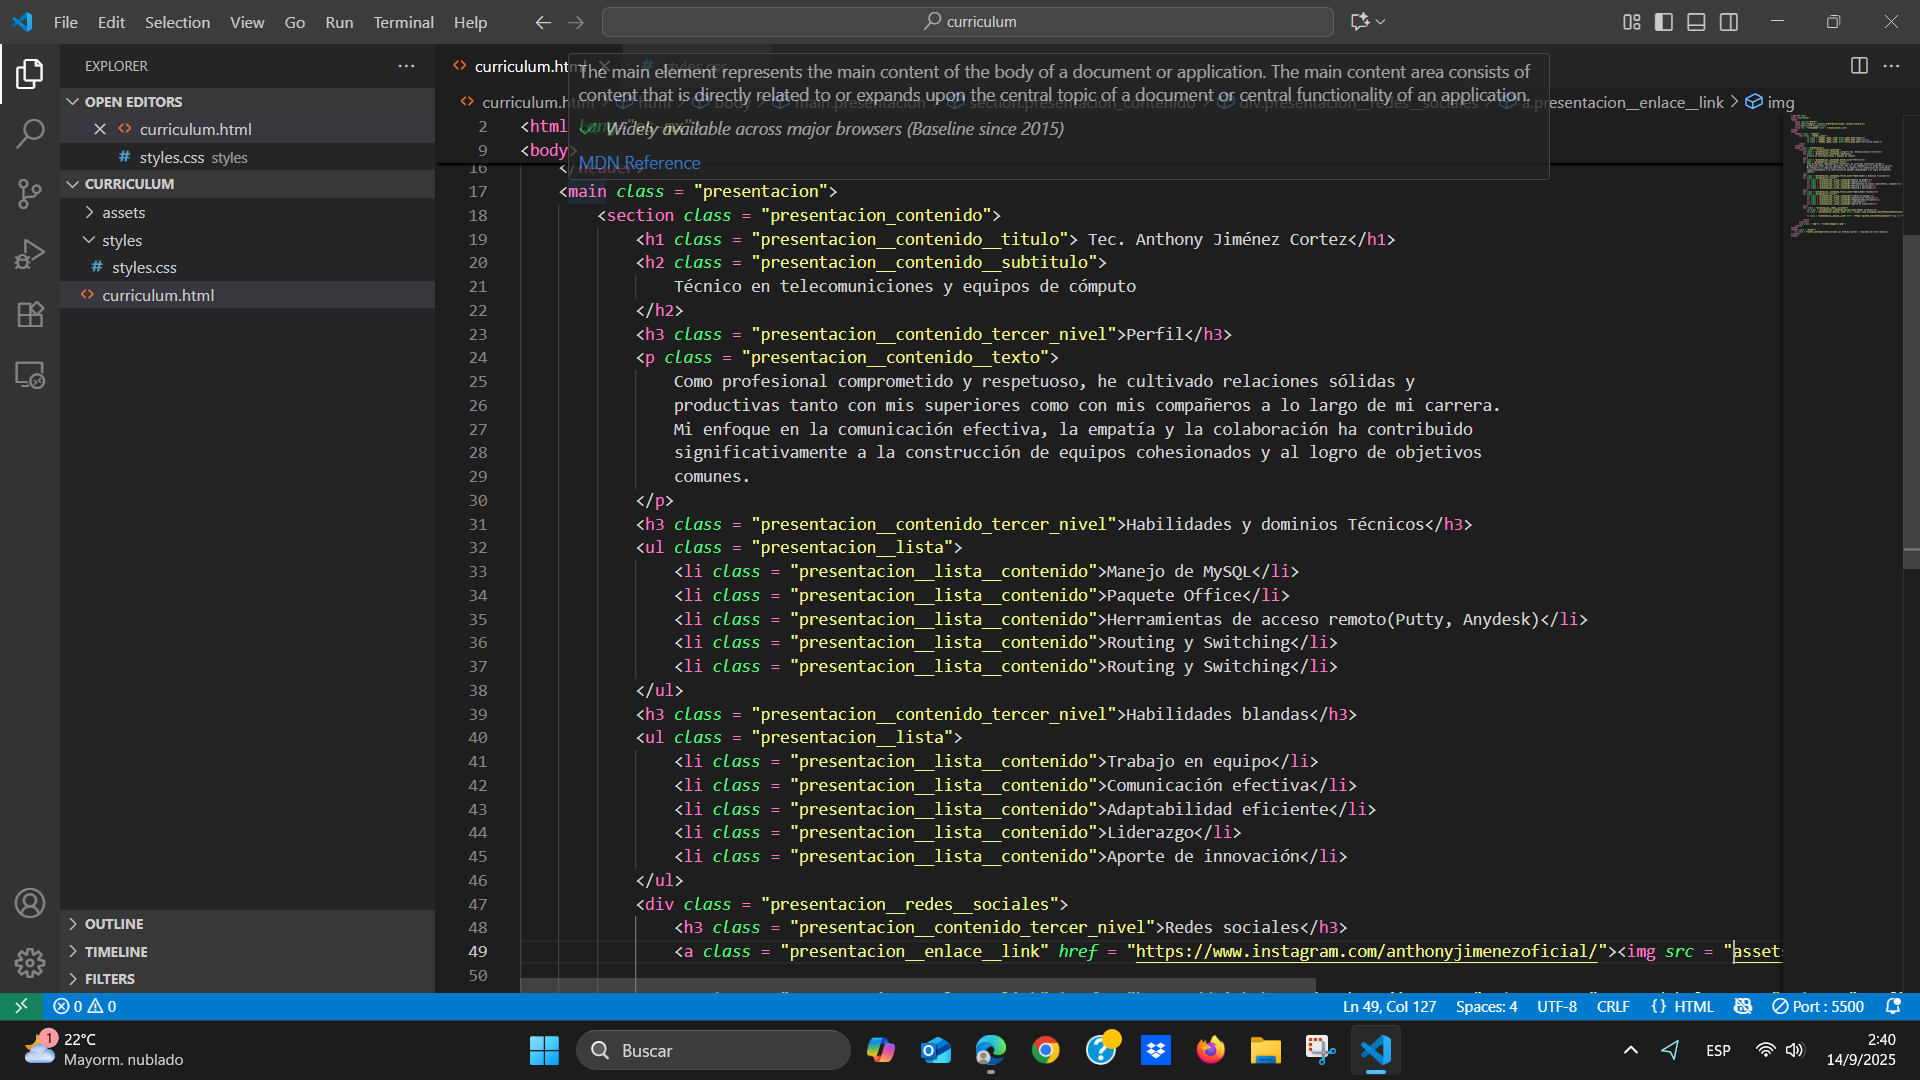The height and width of the screenshot is (1080, 1920).
Task: Expand the OUTLINE section
Action: tap(113, 924)
